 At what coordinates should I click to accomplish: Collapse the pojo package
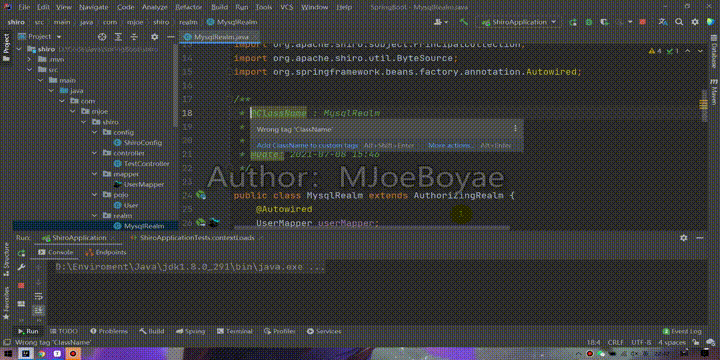95,195
